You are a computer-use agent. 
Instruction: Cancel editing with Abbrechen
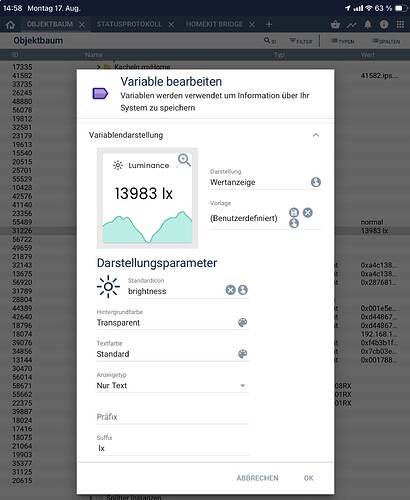pyautogui.click(x=257, y=478)
